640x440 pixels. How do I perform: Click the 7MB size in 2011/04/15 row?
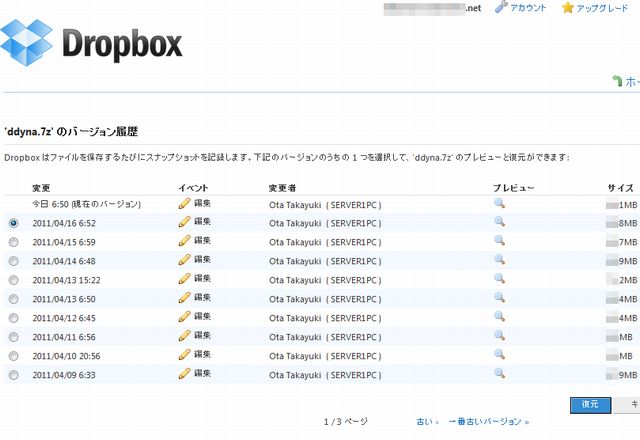(x=622, y=242)
